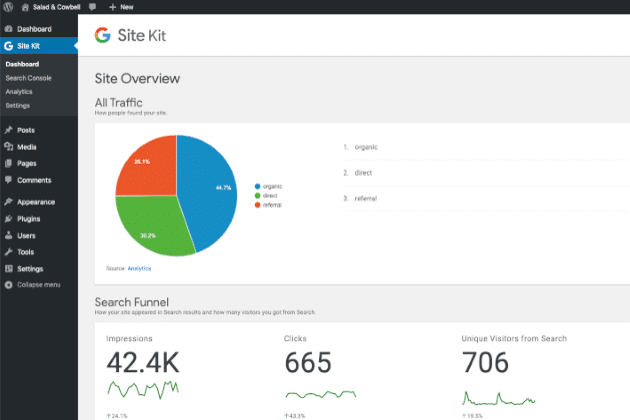The image size is (630, 420).
Task: Click the Tools wrench icon
Action: [x=8, y=252]
